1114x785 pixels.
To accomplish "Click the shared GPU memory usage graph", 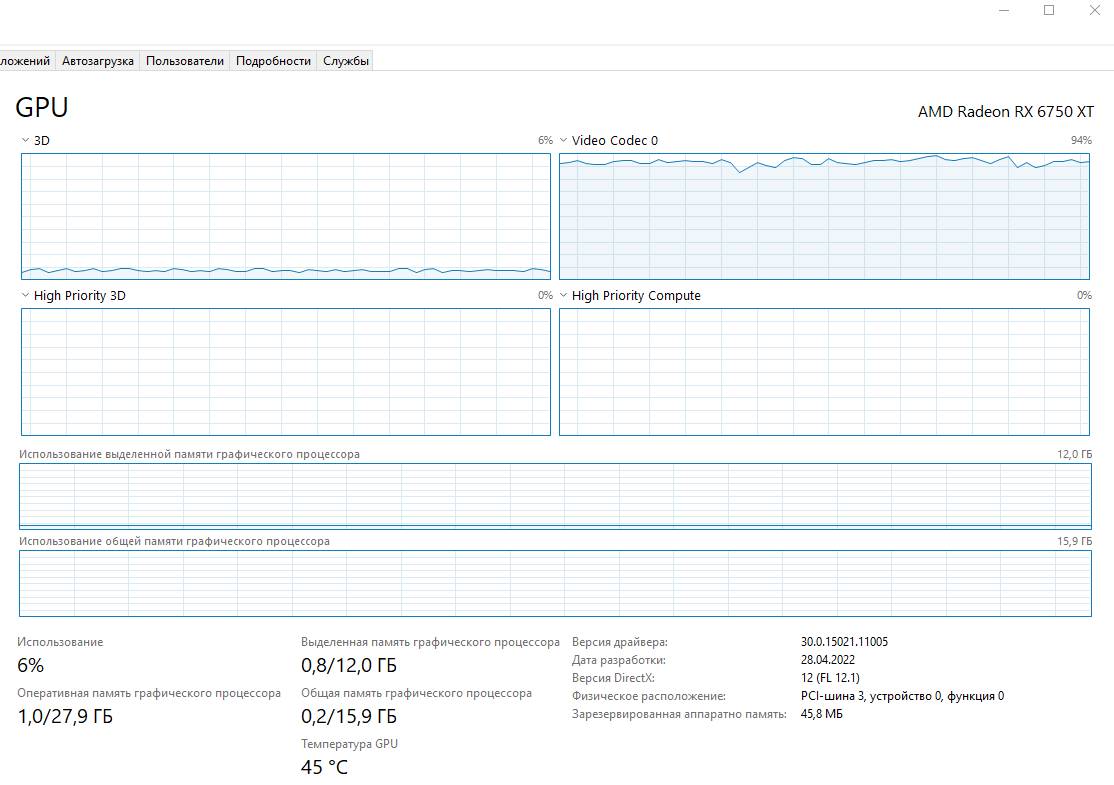I will (556, 583).
